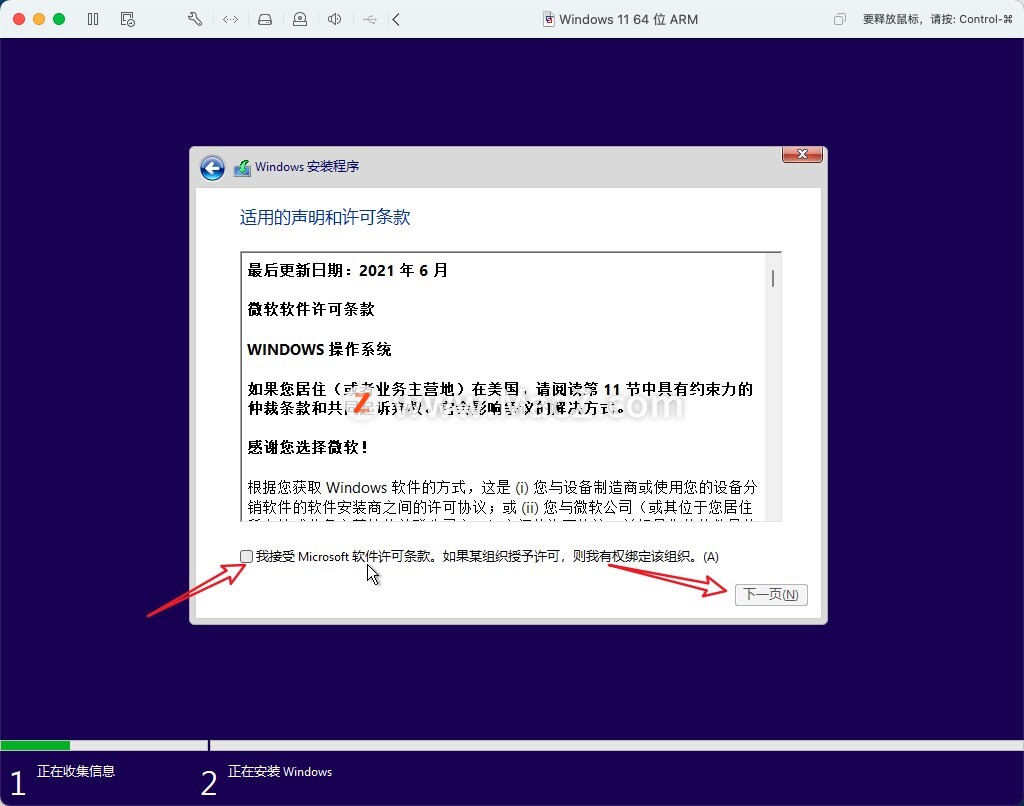Pause the virtual machine
The image size is (1024, 806).
pos(93,19)
